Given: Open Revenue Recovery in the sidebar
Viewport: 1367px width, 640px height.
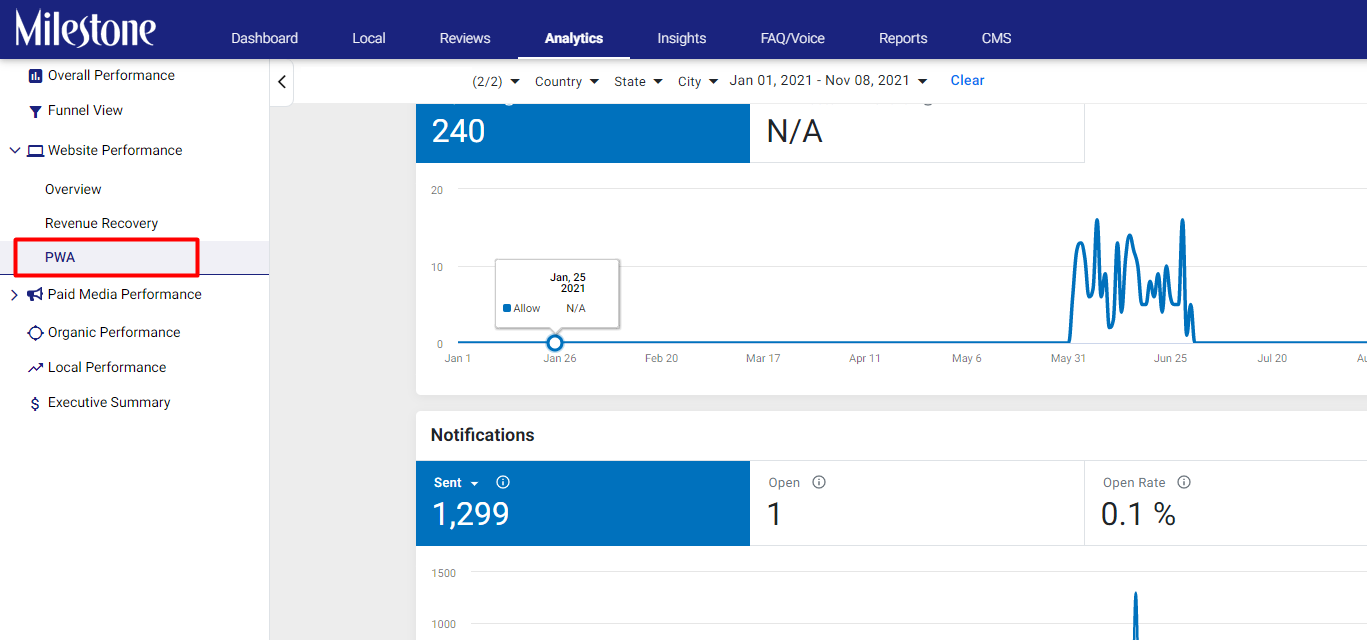Looking at the screenshot, I should (x=102, y=223).
